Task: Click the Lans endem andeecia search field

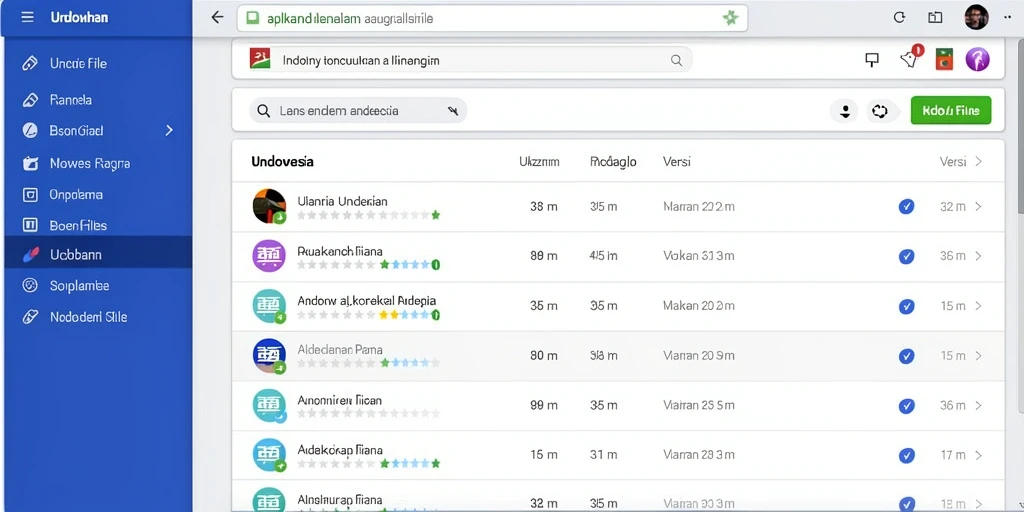Action: (x=358, y=111)
